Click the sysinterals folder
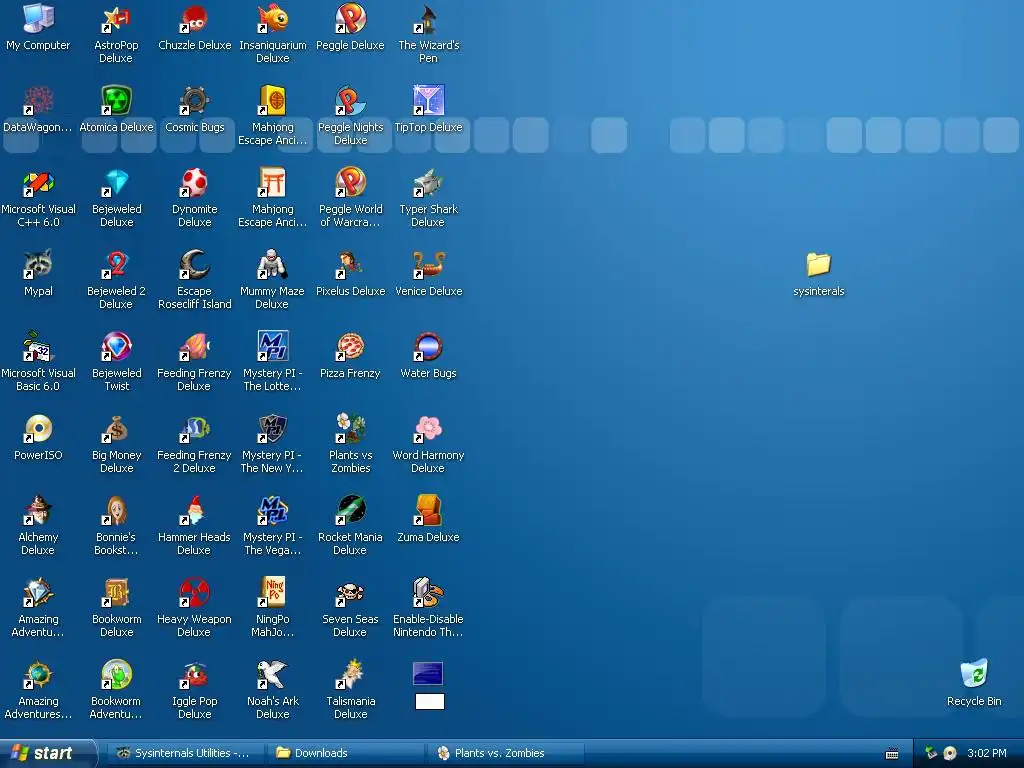Screen dimensions: 1024x768 [818, 265]
